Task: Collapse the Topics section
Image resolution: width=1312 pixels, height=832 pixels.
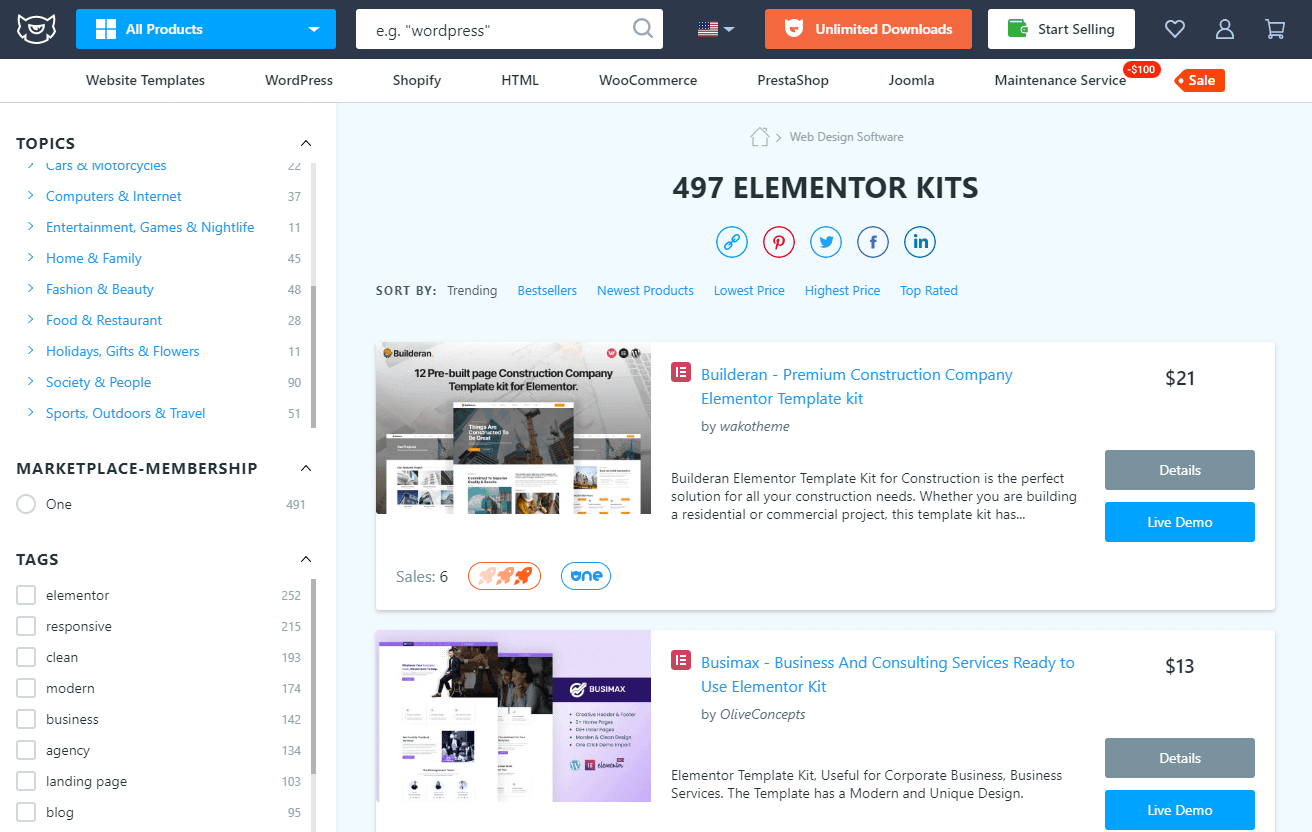Action: point(306,143)
